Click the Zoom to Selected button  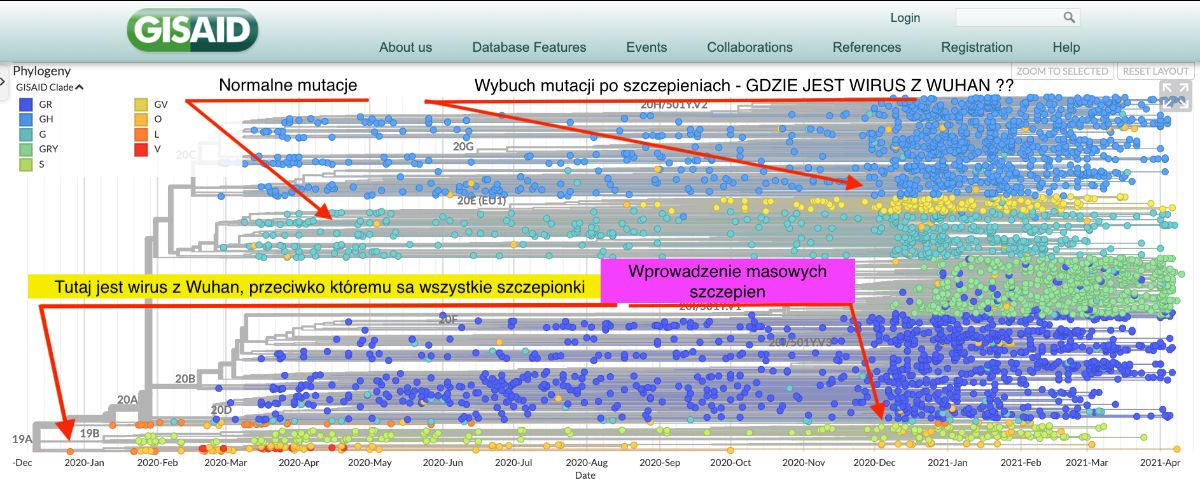coord(1062,71)
